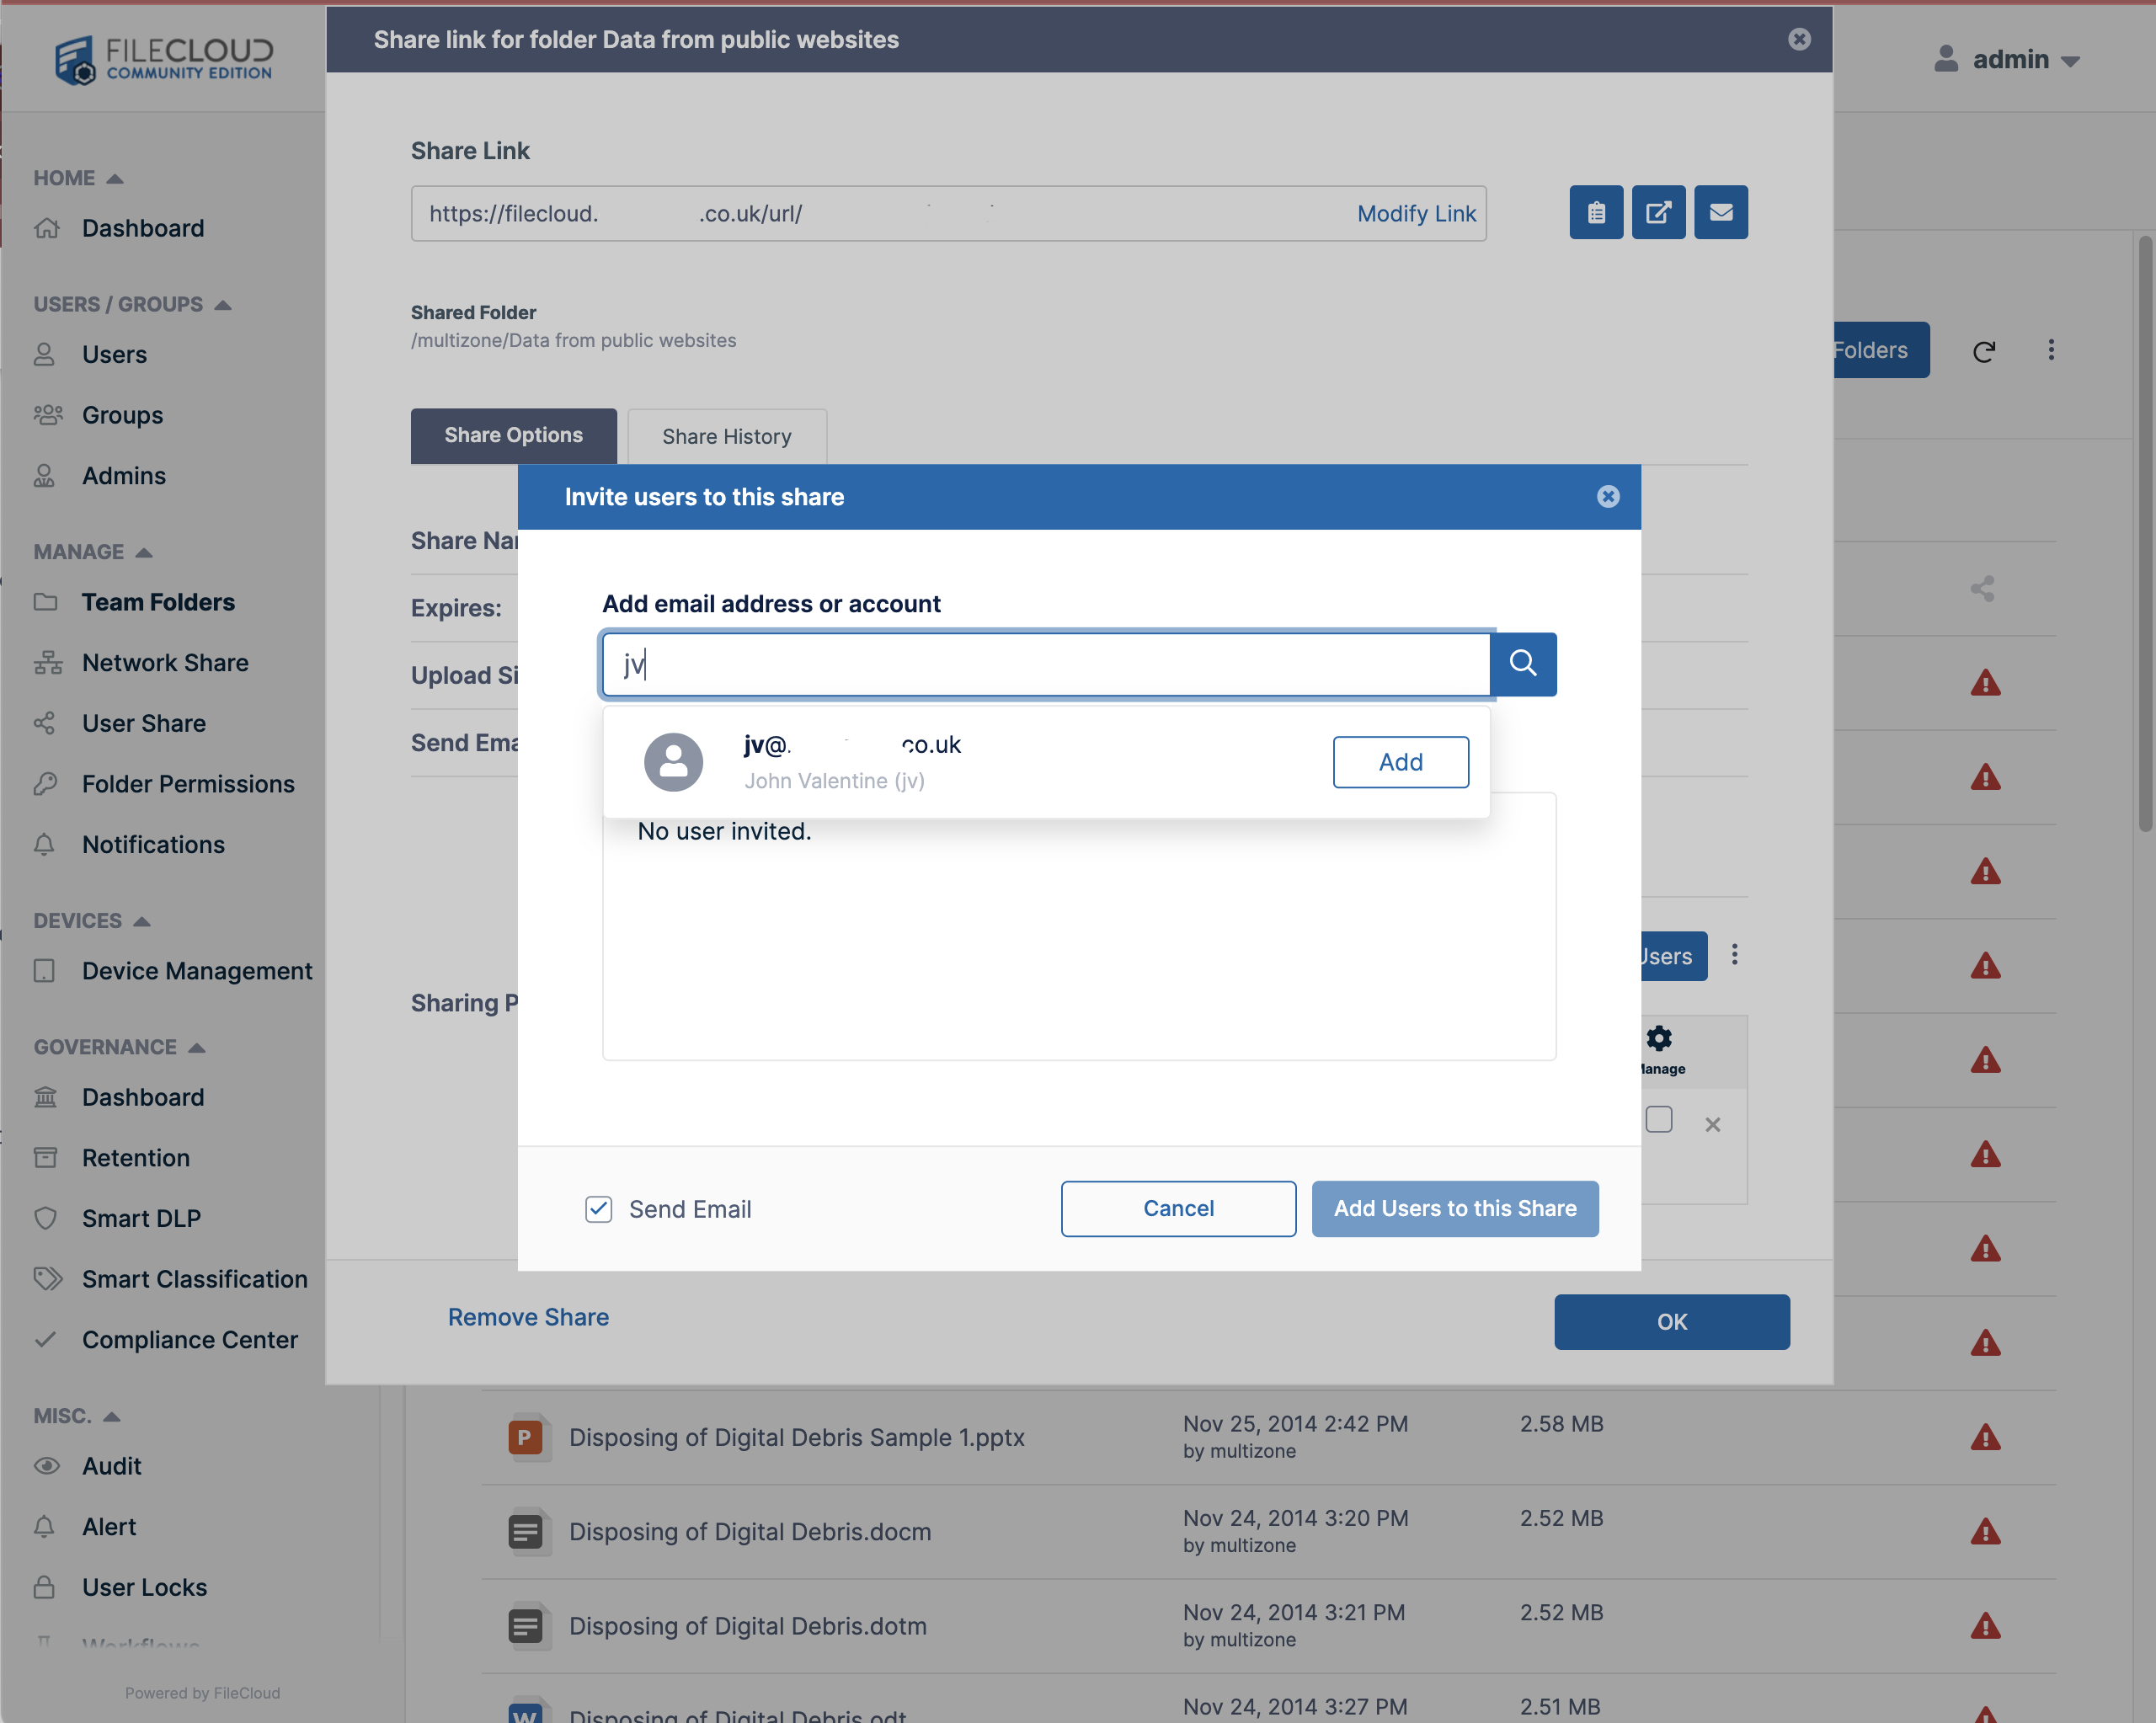This screenshot has height=1723, width=2156.
Task: Select the Share Options tab
Action: [x=513, y=436]
